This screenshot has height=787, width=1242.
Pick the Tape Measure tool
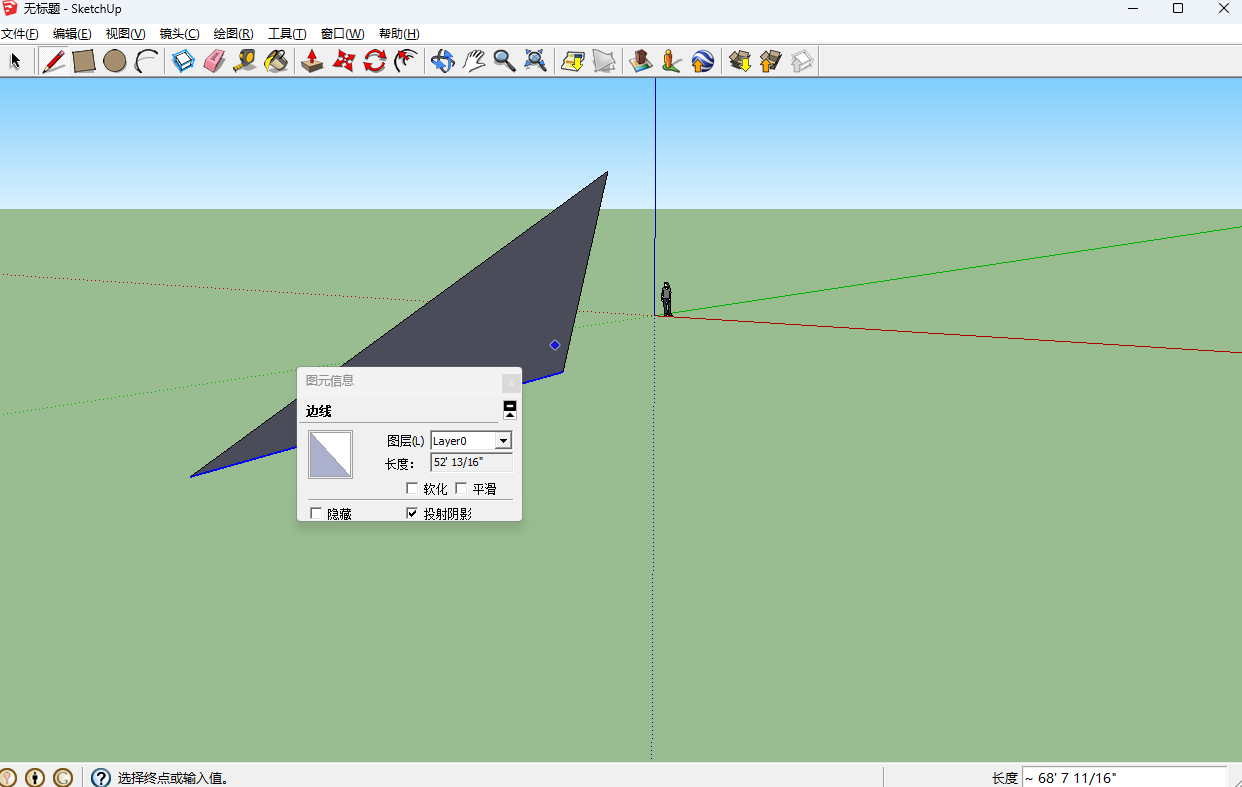(245, 61)
